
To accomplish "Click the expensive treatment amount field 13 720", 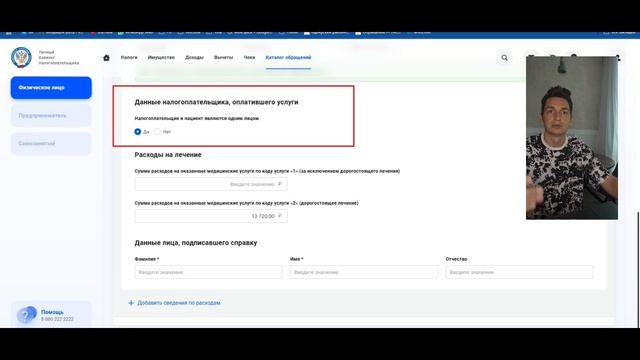I will 211,216.
